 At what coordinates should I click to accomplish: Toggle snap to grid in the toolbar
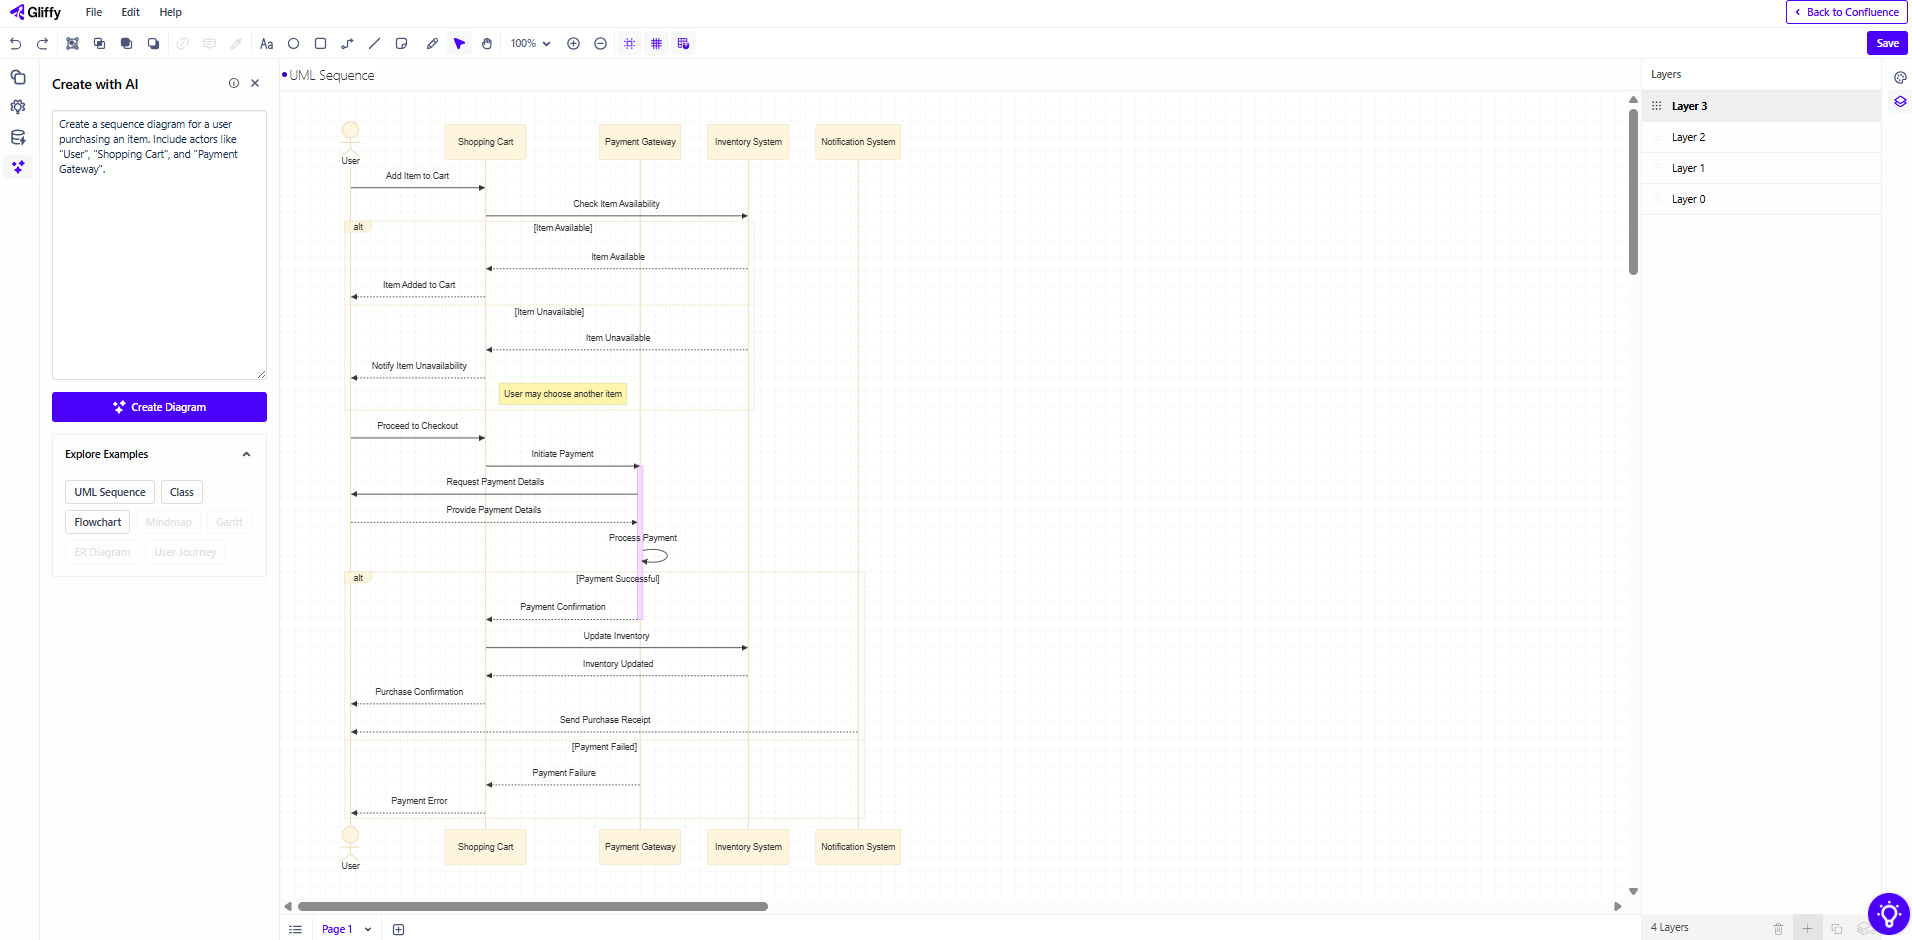pyautogui.click(x=630, y=43)
